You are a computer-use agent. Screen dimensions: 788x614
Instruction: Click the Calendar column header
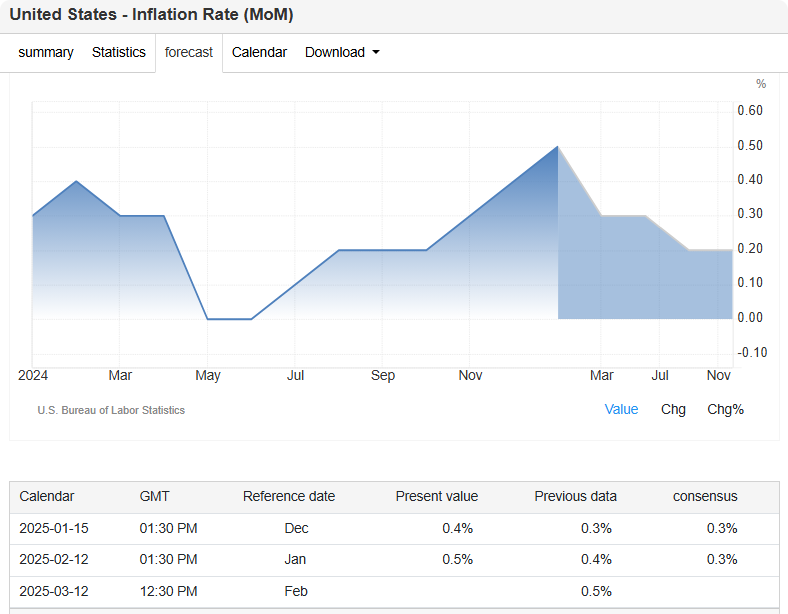pyautogui.click(x=47, y=496)
